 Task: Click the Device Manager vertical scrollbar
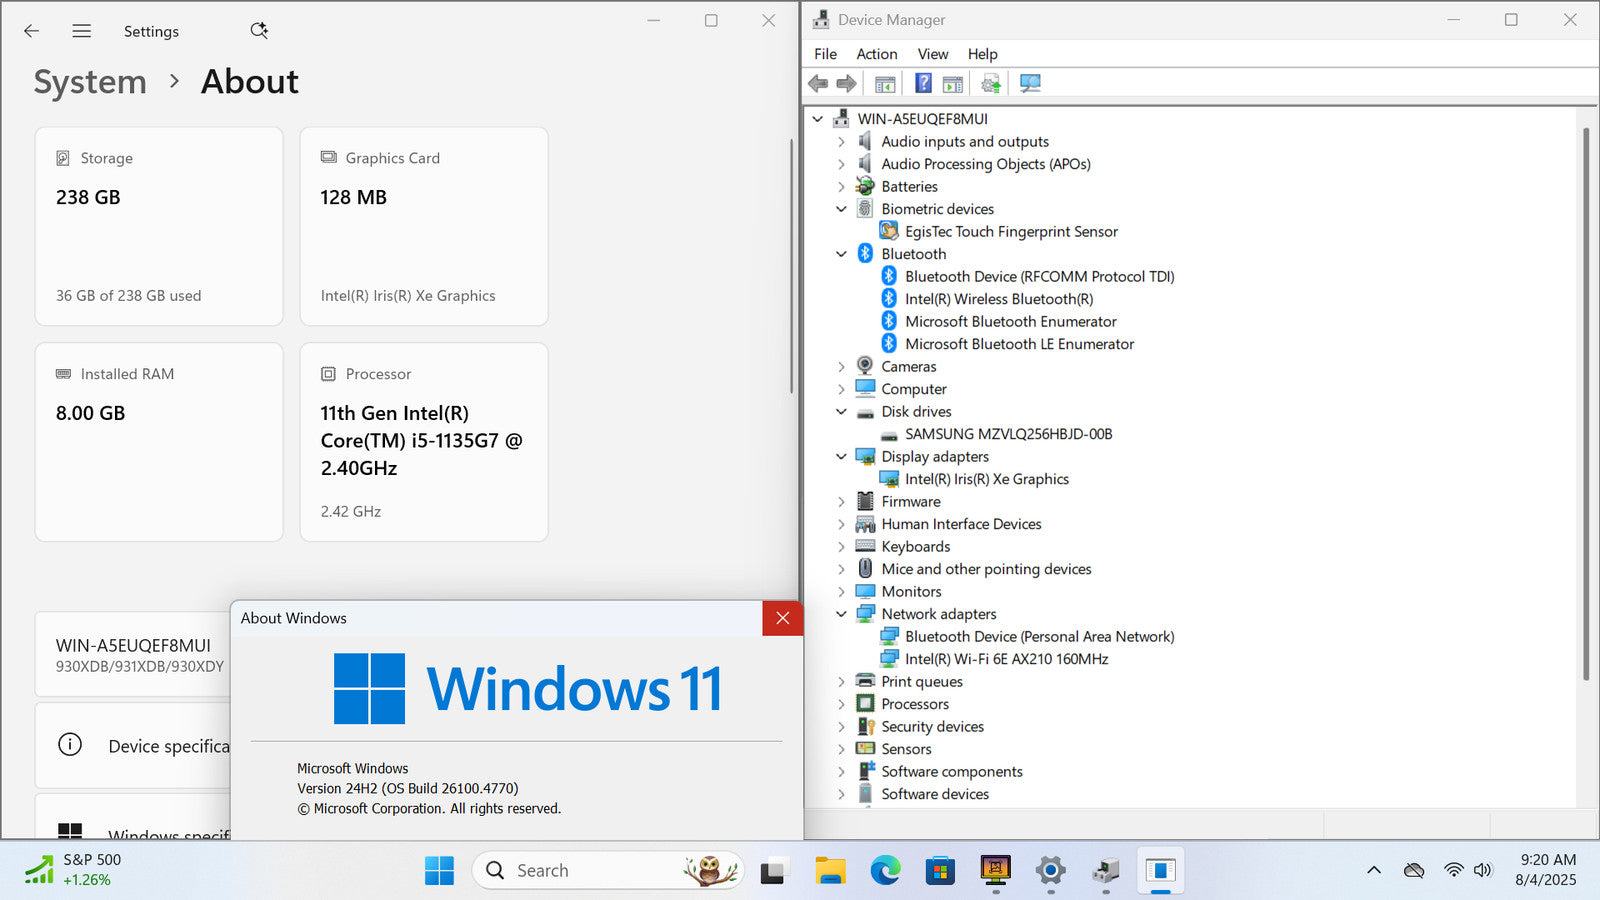tap(1586, 400)
